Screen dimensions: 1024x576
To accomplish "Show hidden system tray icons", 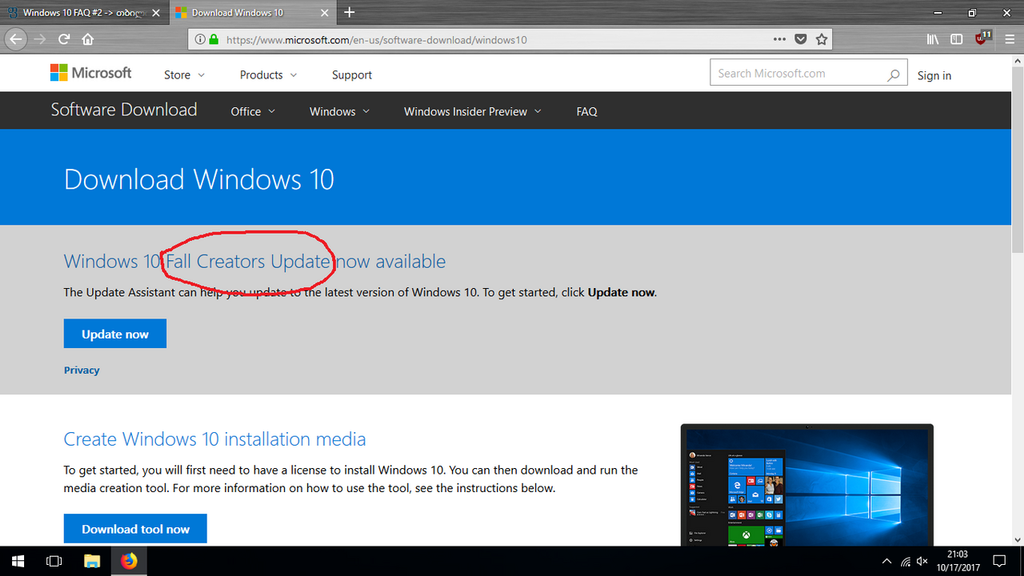I will click(x=886, y=561).
